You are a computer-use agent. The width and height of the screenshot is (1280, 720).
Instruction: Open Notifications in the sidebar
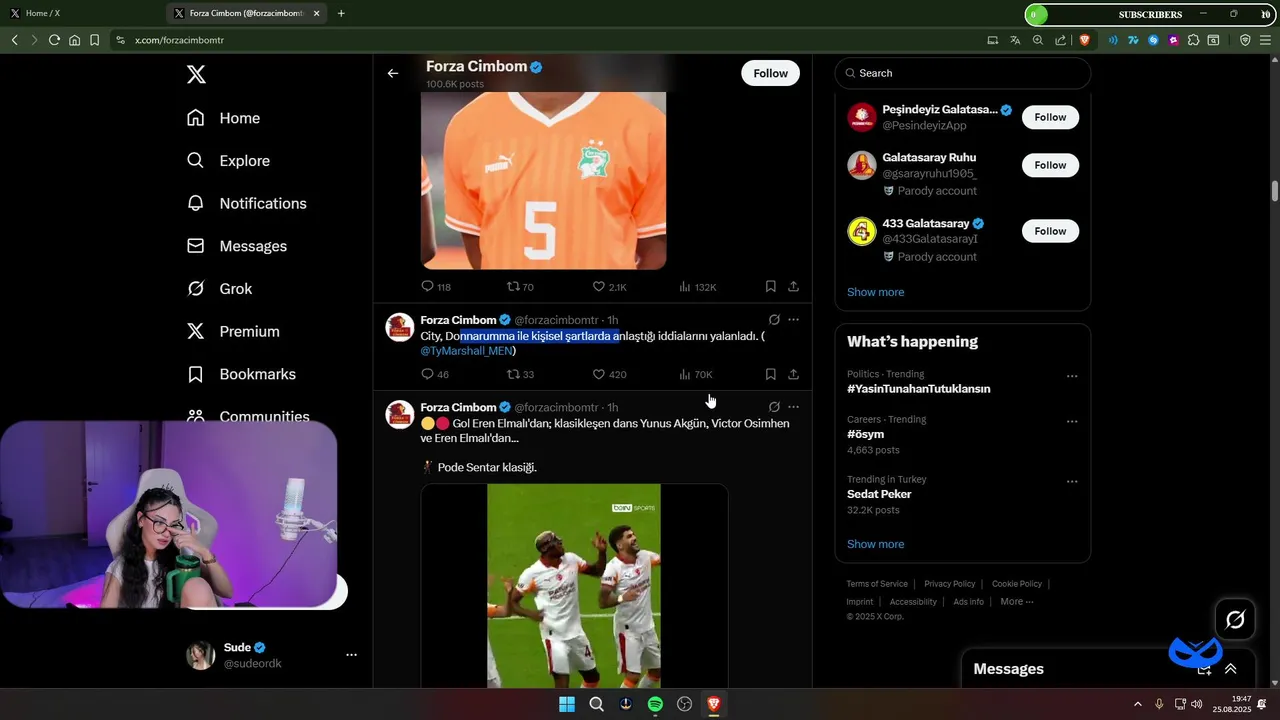tap(247, 203)
